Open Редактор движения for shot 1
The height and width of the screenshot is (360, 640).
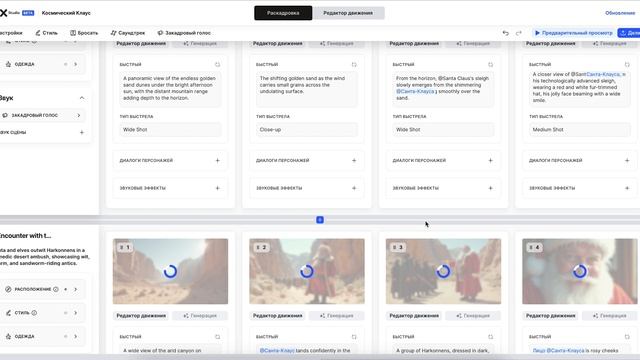click(141, 316)
